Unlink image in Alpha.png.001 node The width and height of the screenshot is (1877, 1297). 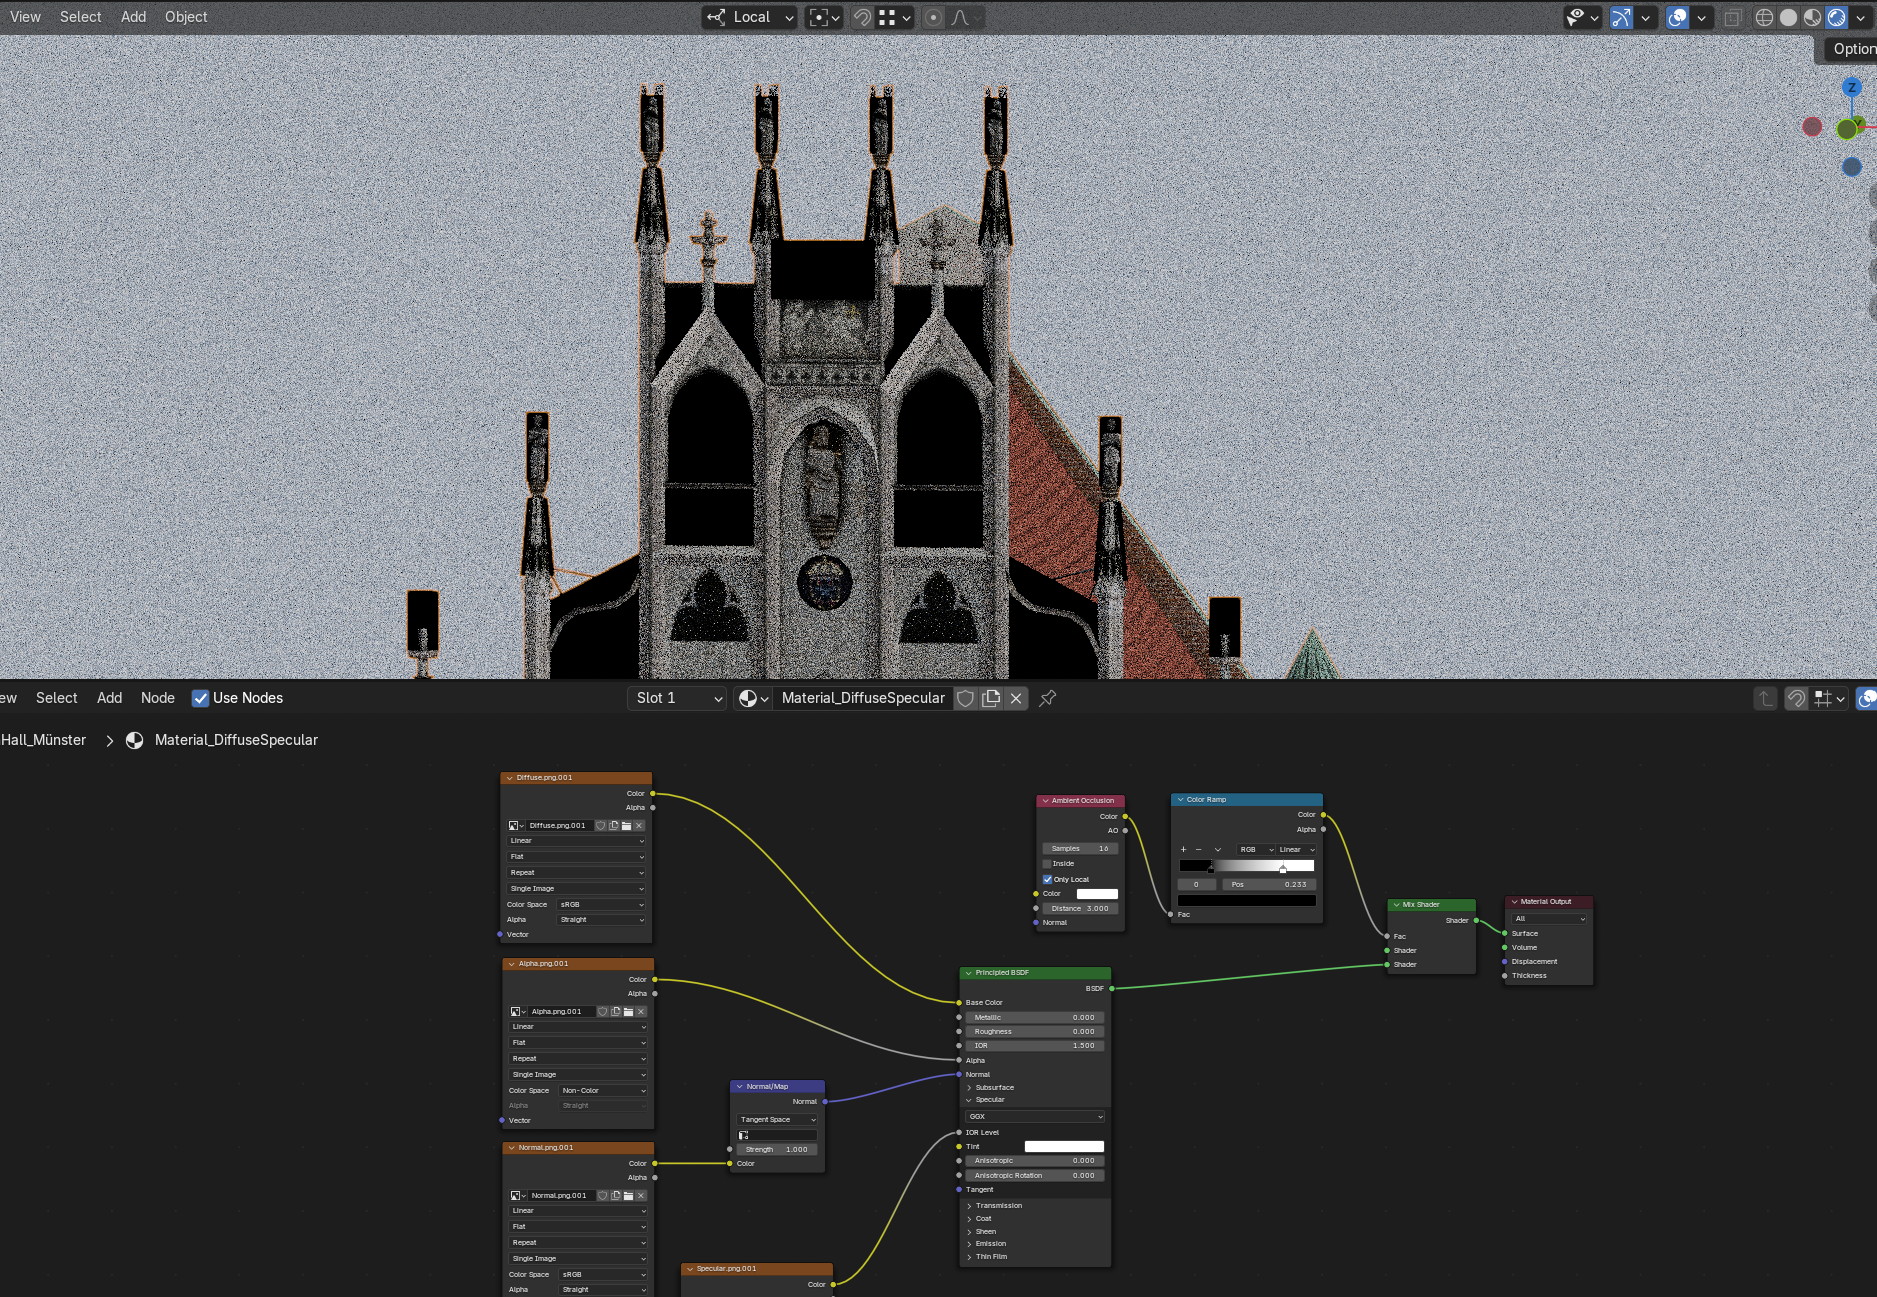coord(641,1012)
